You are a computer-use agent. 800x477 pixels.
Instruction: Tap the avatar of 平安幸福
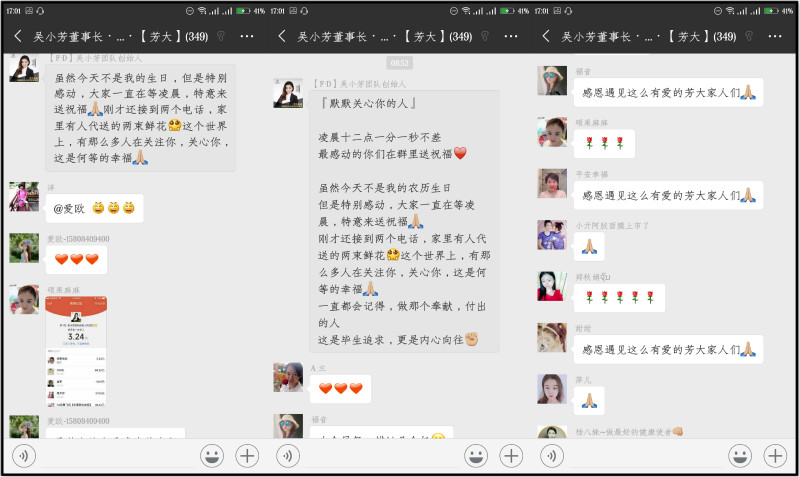click(552, 184)
